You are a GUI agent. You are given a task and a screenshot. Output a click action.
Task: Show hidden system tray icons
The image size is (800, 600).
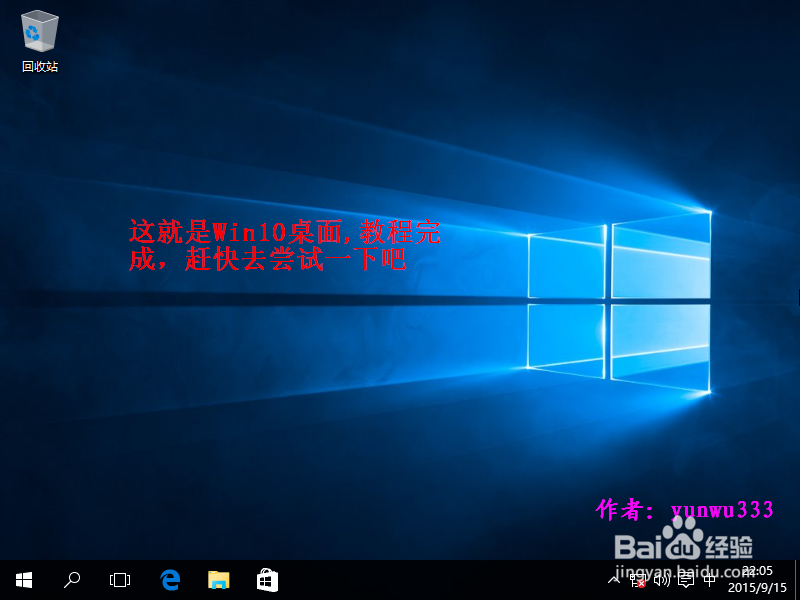[x=614, y=580]
